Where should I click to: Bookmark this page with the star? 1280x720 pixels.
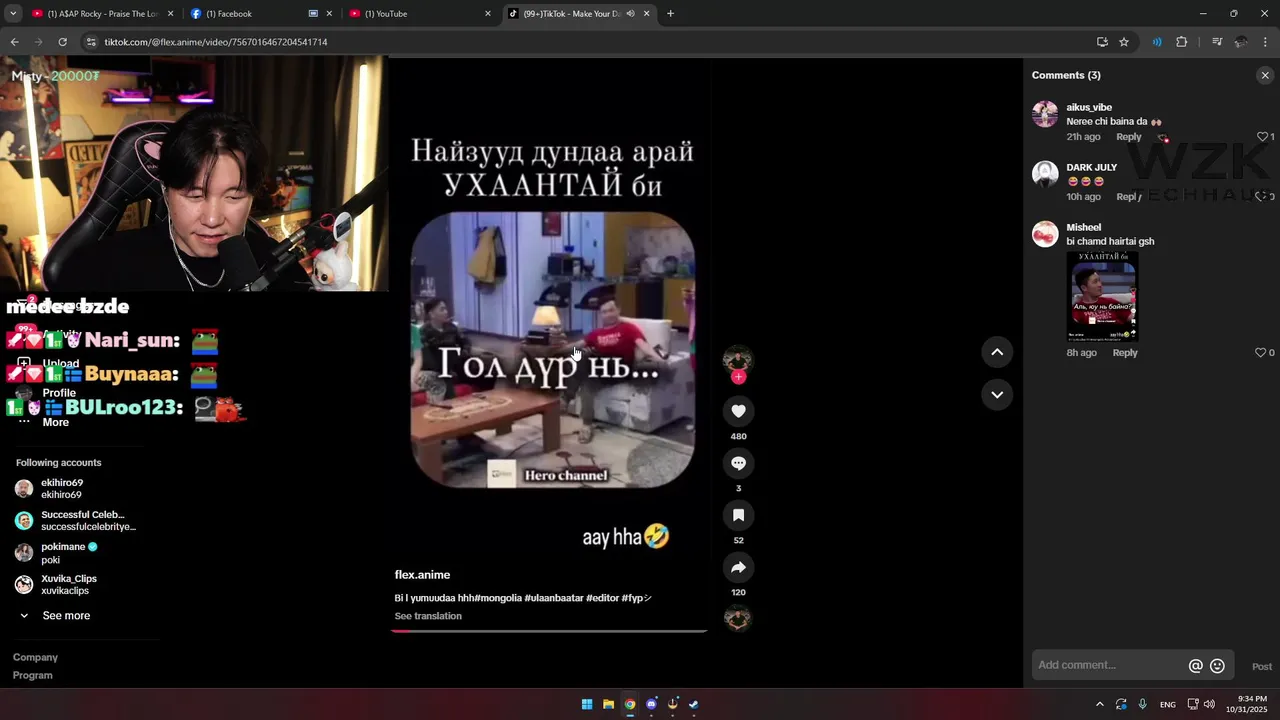tap(1124, 42)
